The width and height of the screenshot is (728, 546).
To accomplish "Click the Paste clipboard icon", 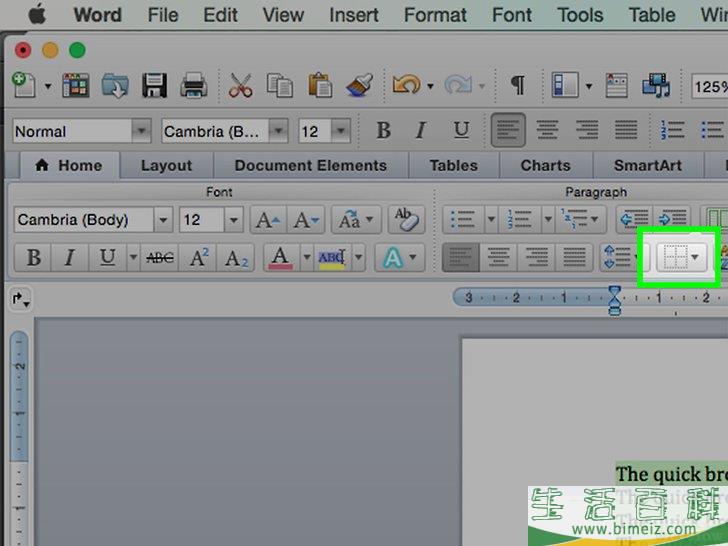I will tap(320, 85).
